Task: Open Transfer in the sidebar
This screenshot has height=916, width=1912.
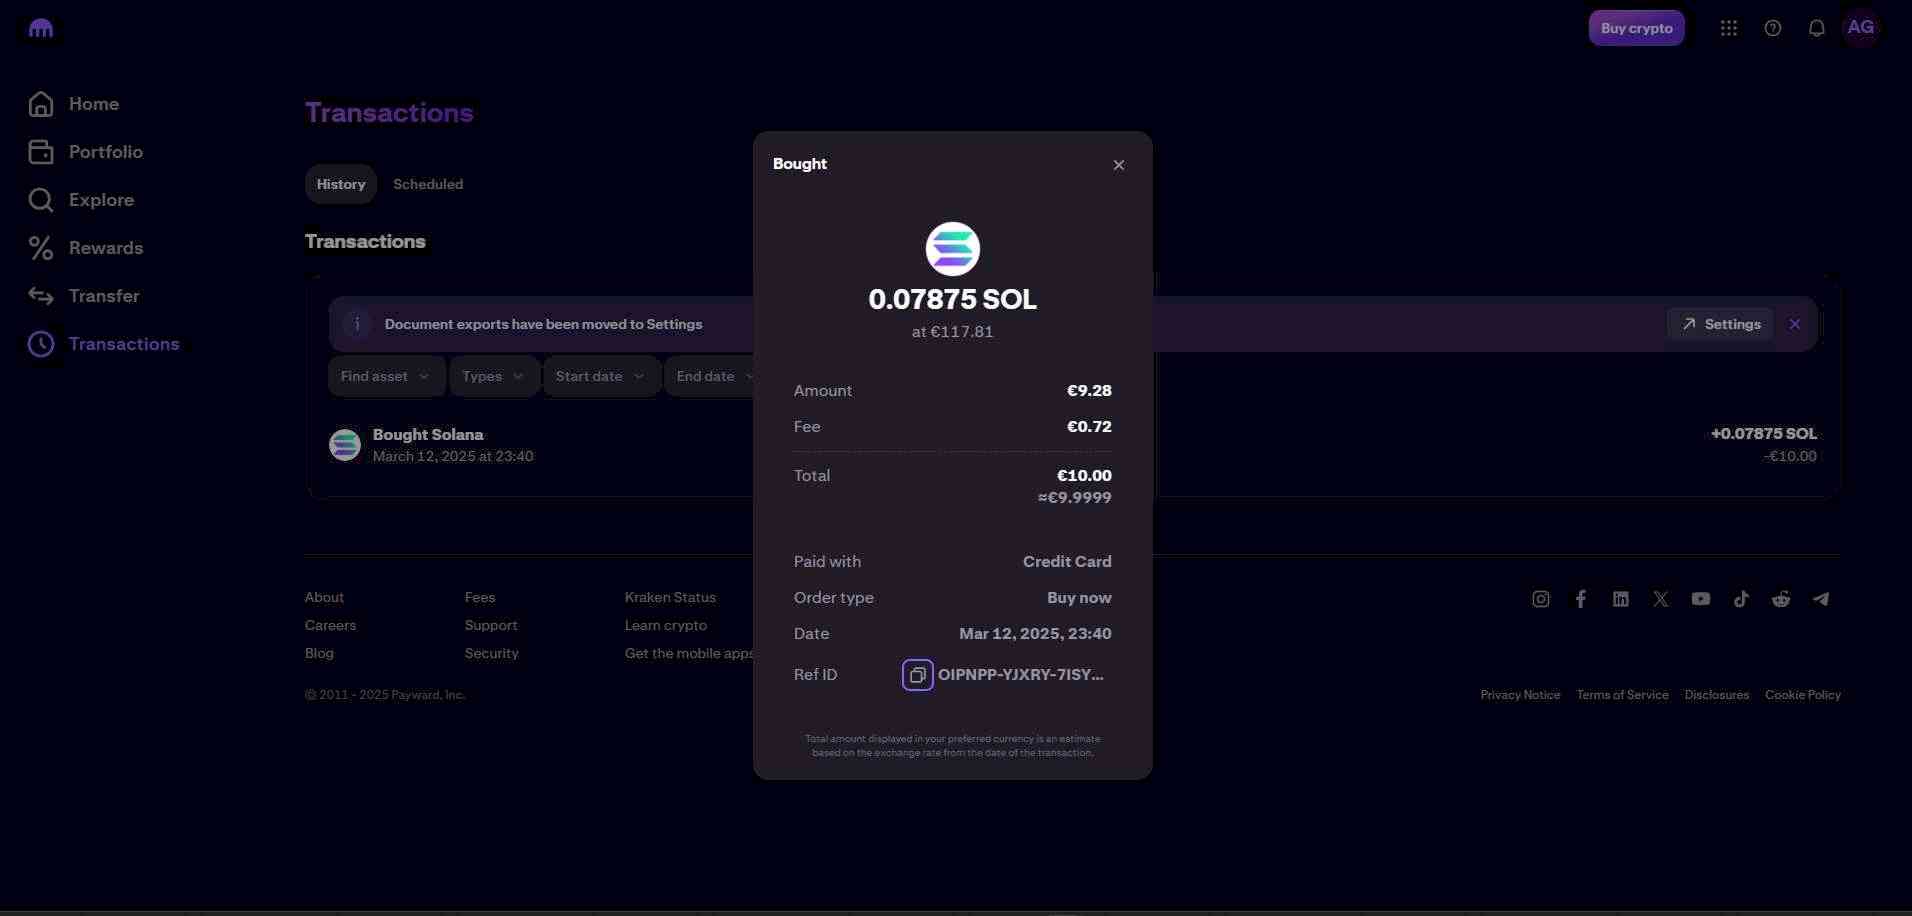Action: (84, 296)
